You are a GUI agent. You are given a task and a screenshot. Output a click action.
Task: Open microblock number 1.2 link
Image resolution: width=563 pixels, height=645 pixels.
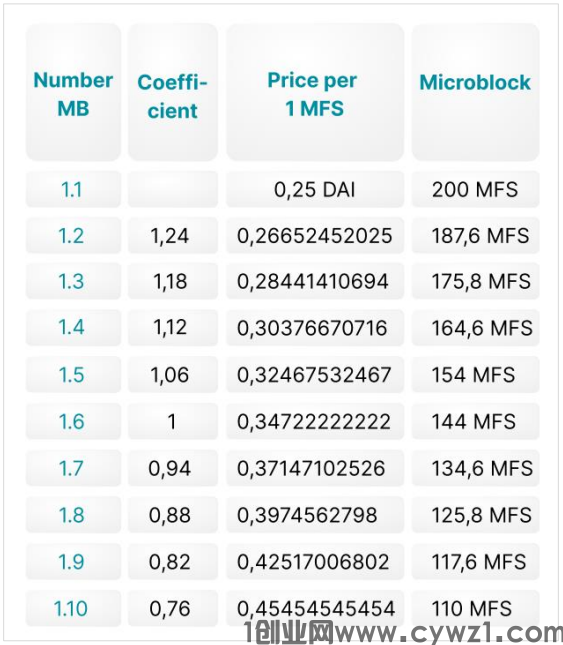(x=72, y=236)
